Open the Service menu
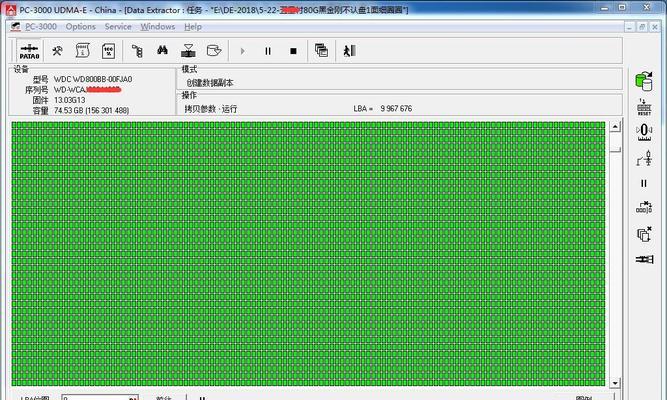Image resolution: width=667 pixels, height=400 pixels. click(x=118, y=26)
